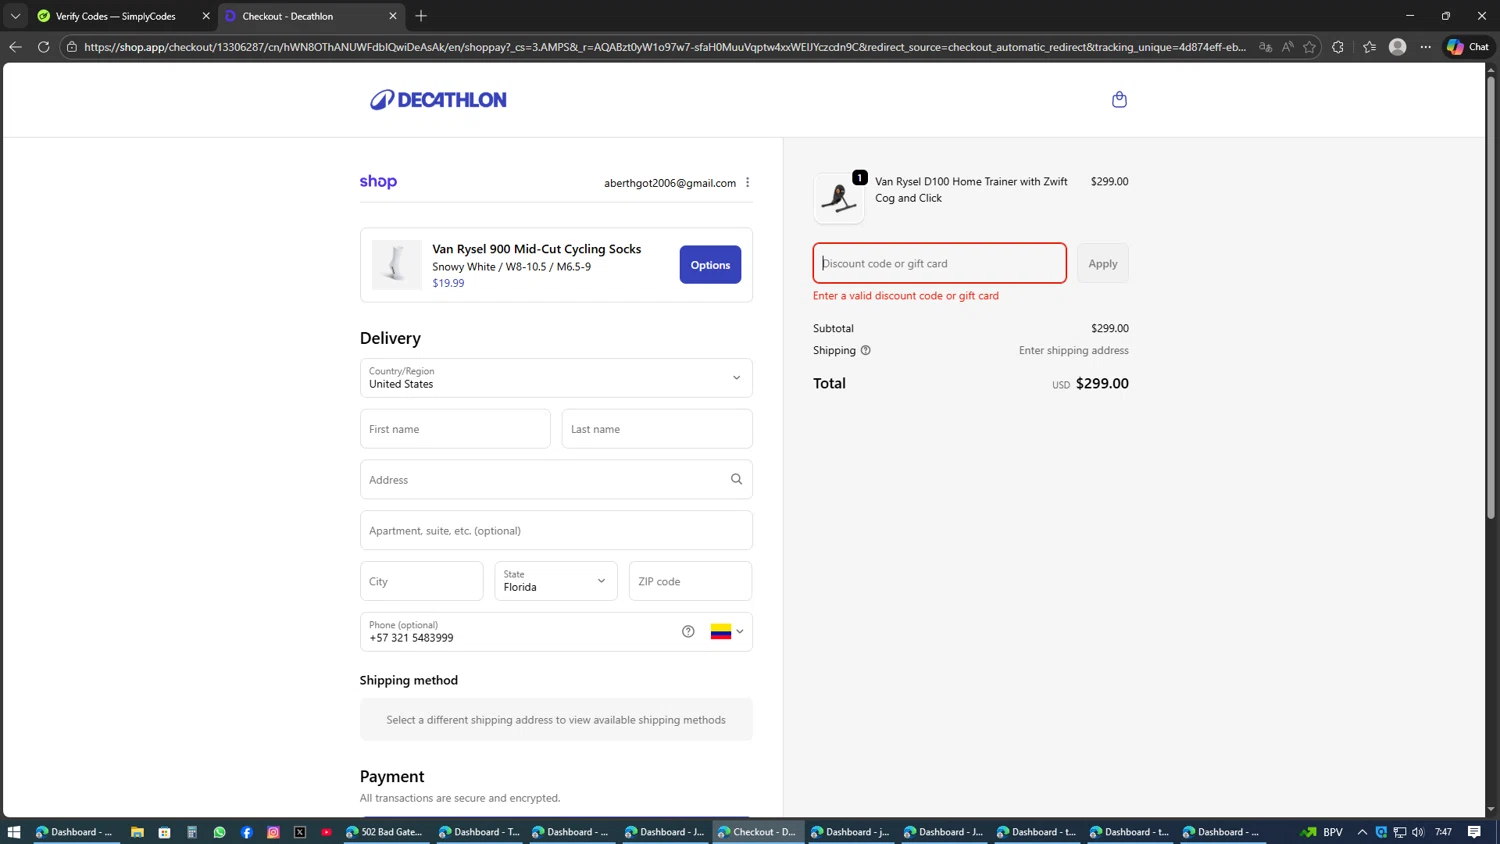Screen dimensions: 1500x844
Task: Switch to Verify Codes SimplyCodes tab
Action: click(x=115, y=16)
